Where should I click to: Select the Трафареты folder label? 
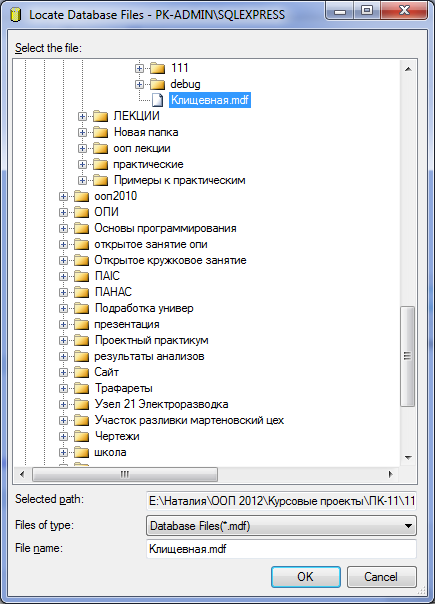tap(124, 388)
